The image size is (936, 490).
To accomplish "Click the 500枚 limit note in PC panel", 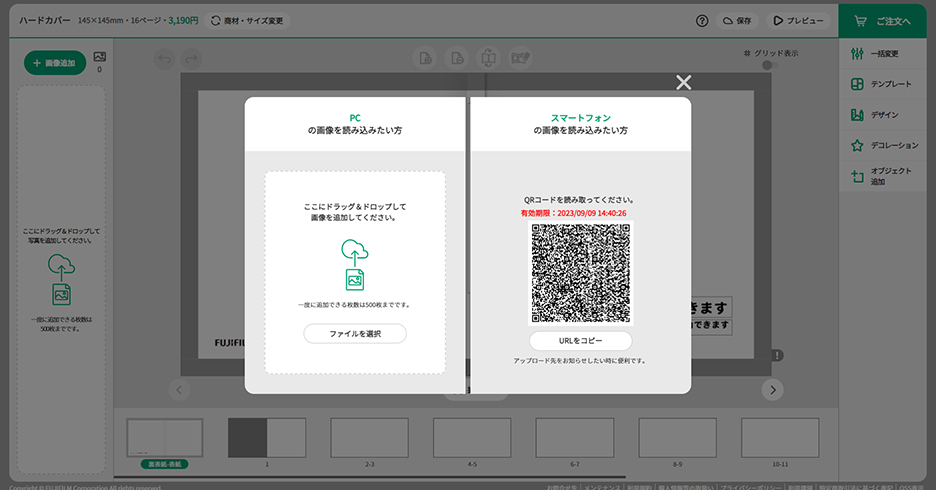I will tap(355, 305).
